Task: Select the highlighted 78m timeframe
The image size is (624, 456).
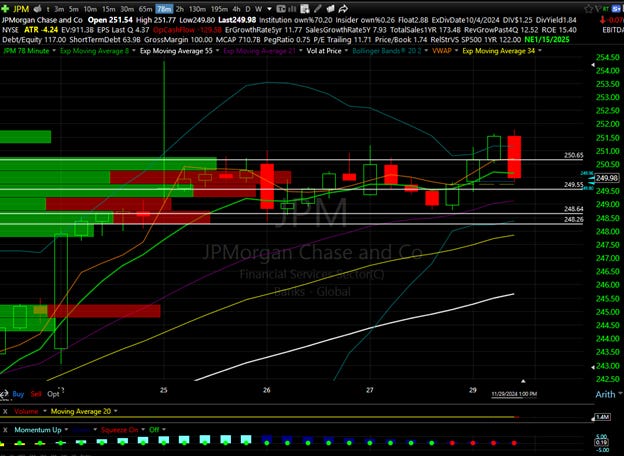Action: pyautogui.click(x=164, y=9)
